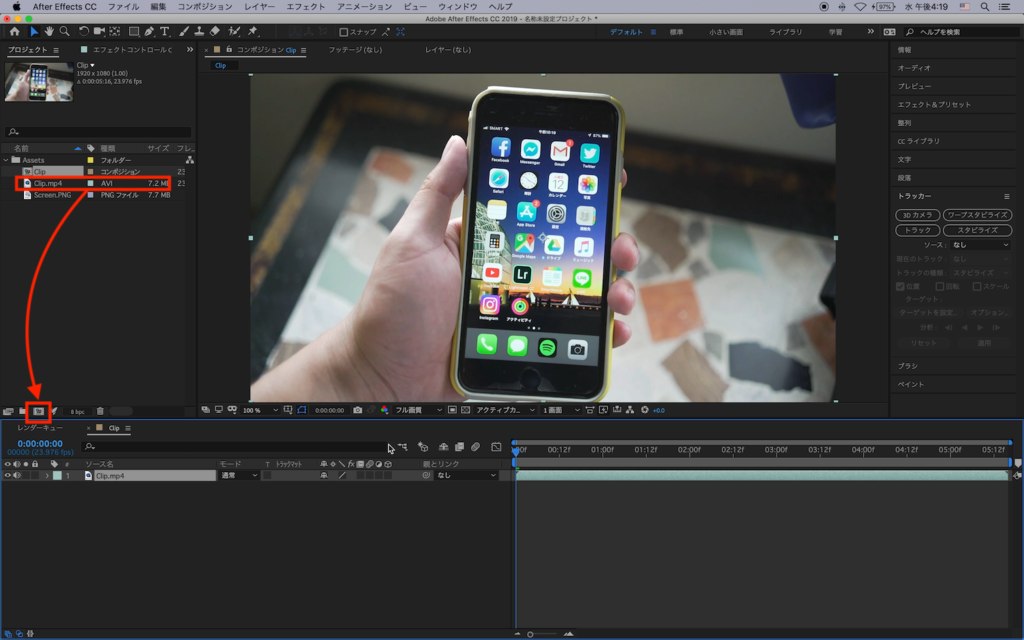
Task: Take a snapshot with the camera icon
Action: pyautogui.click(x=358, y=410)
